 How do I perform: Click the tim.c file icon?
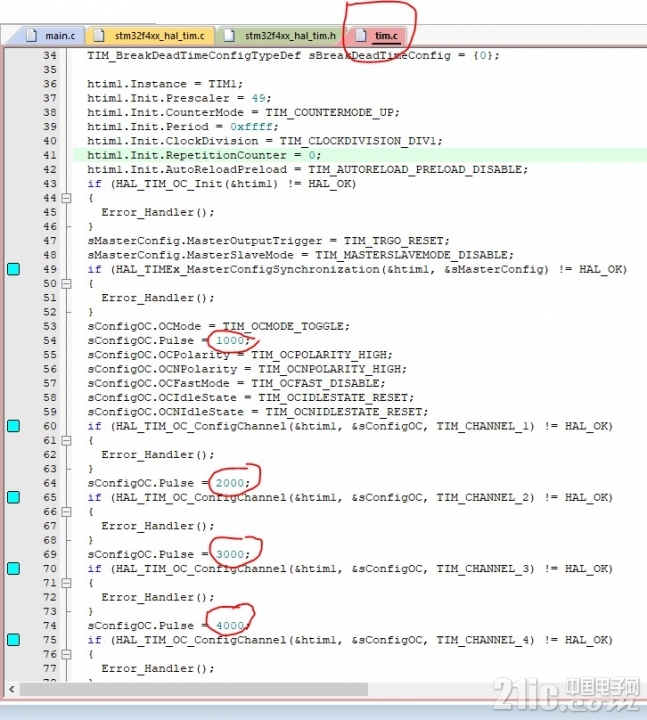(361, 35)
